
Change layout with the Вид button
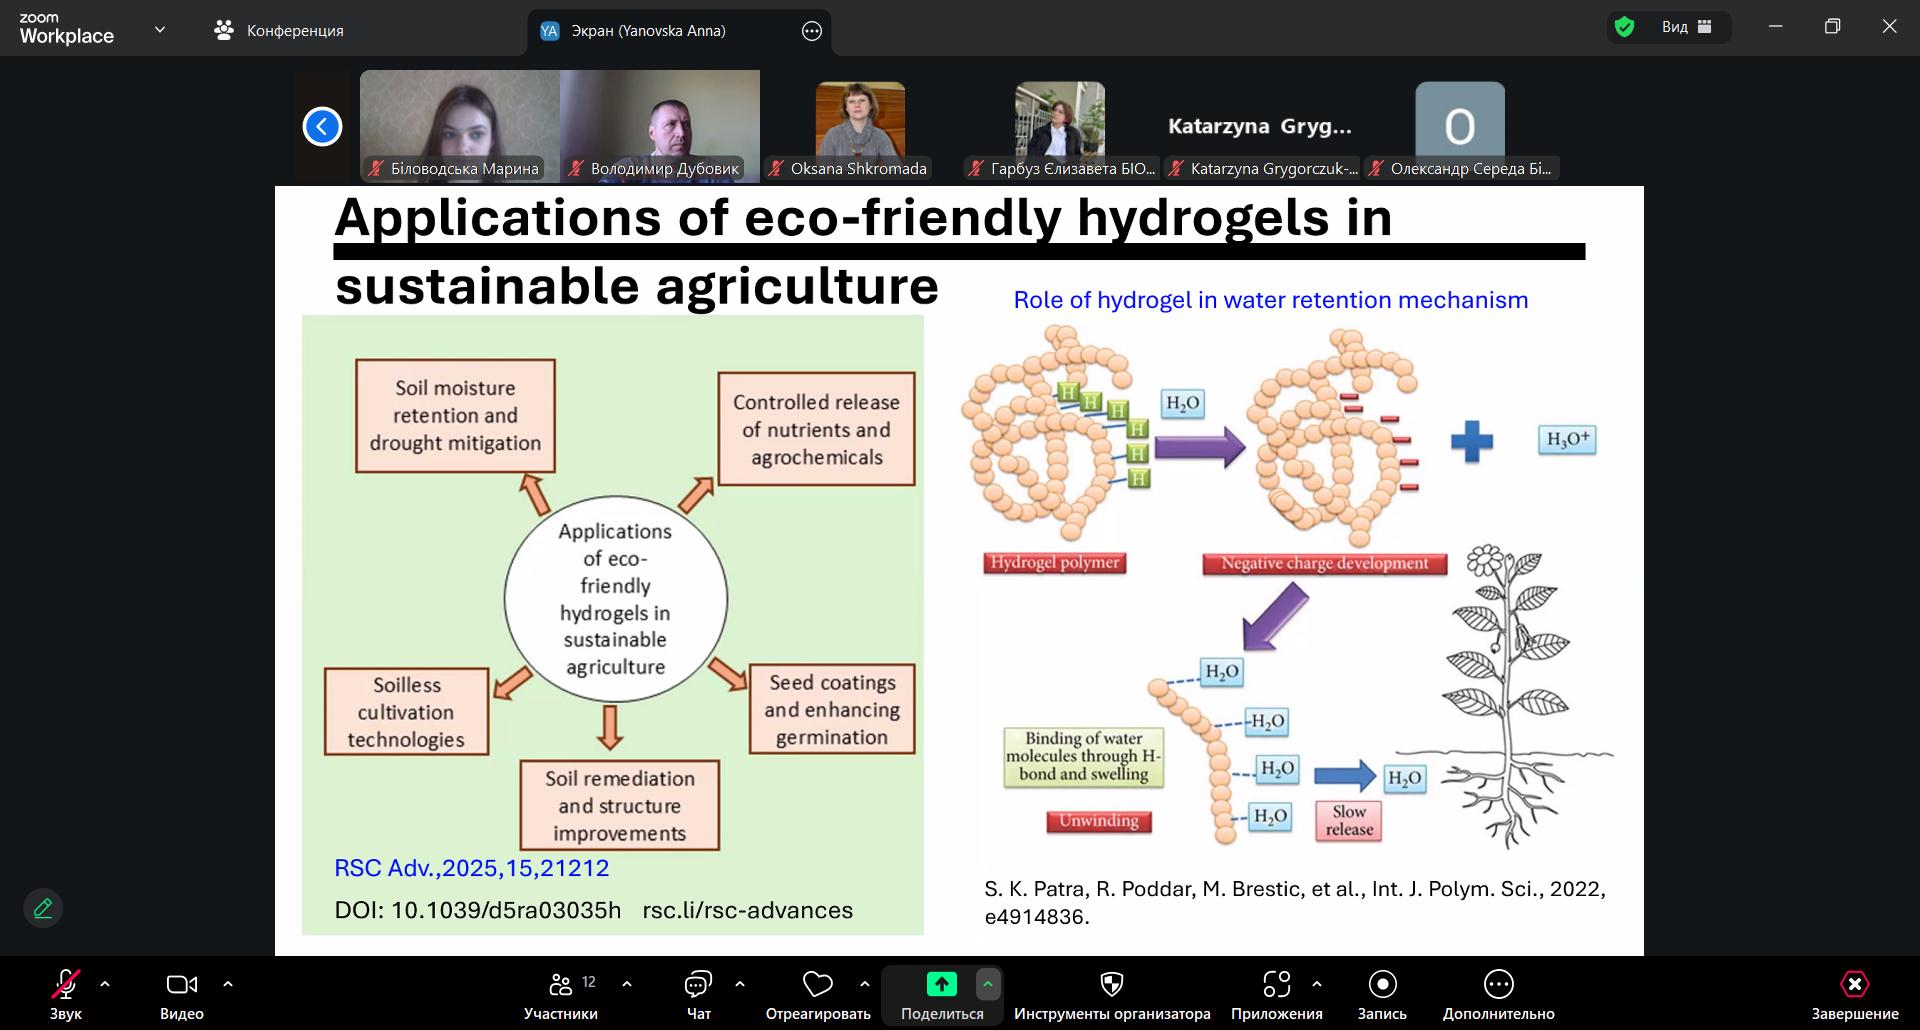pos(1686,27)
